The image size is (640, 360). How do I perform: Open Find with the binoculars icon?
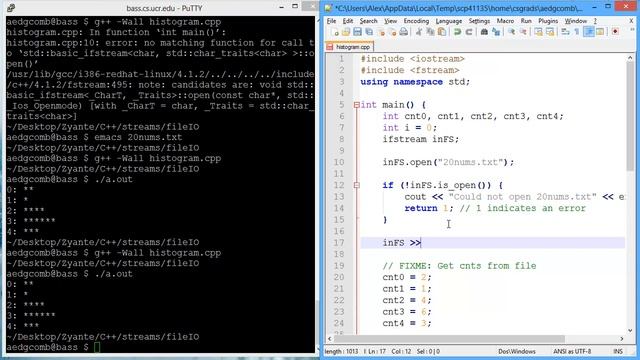point(484,32)
